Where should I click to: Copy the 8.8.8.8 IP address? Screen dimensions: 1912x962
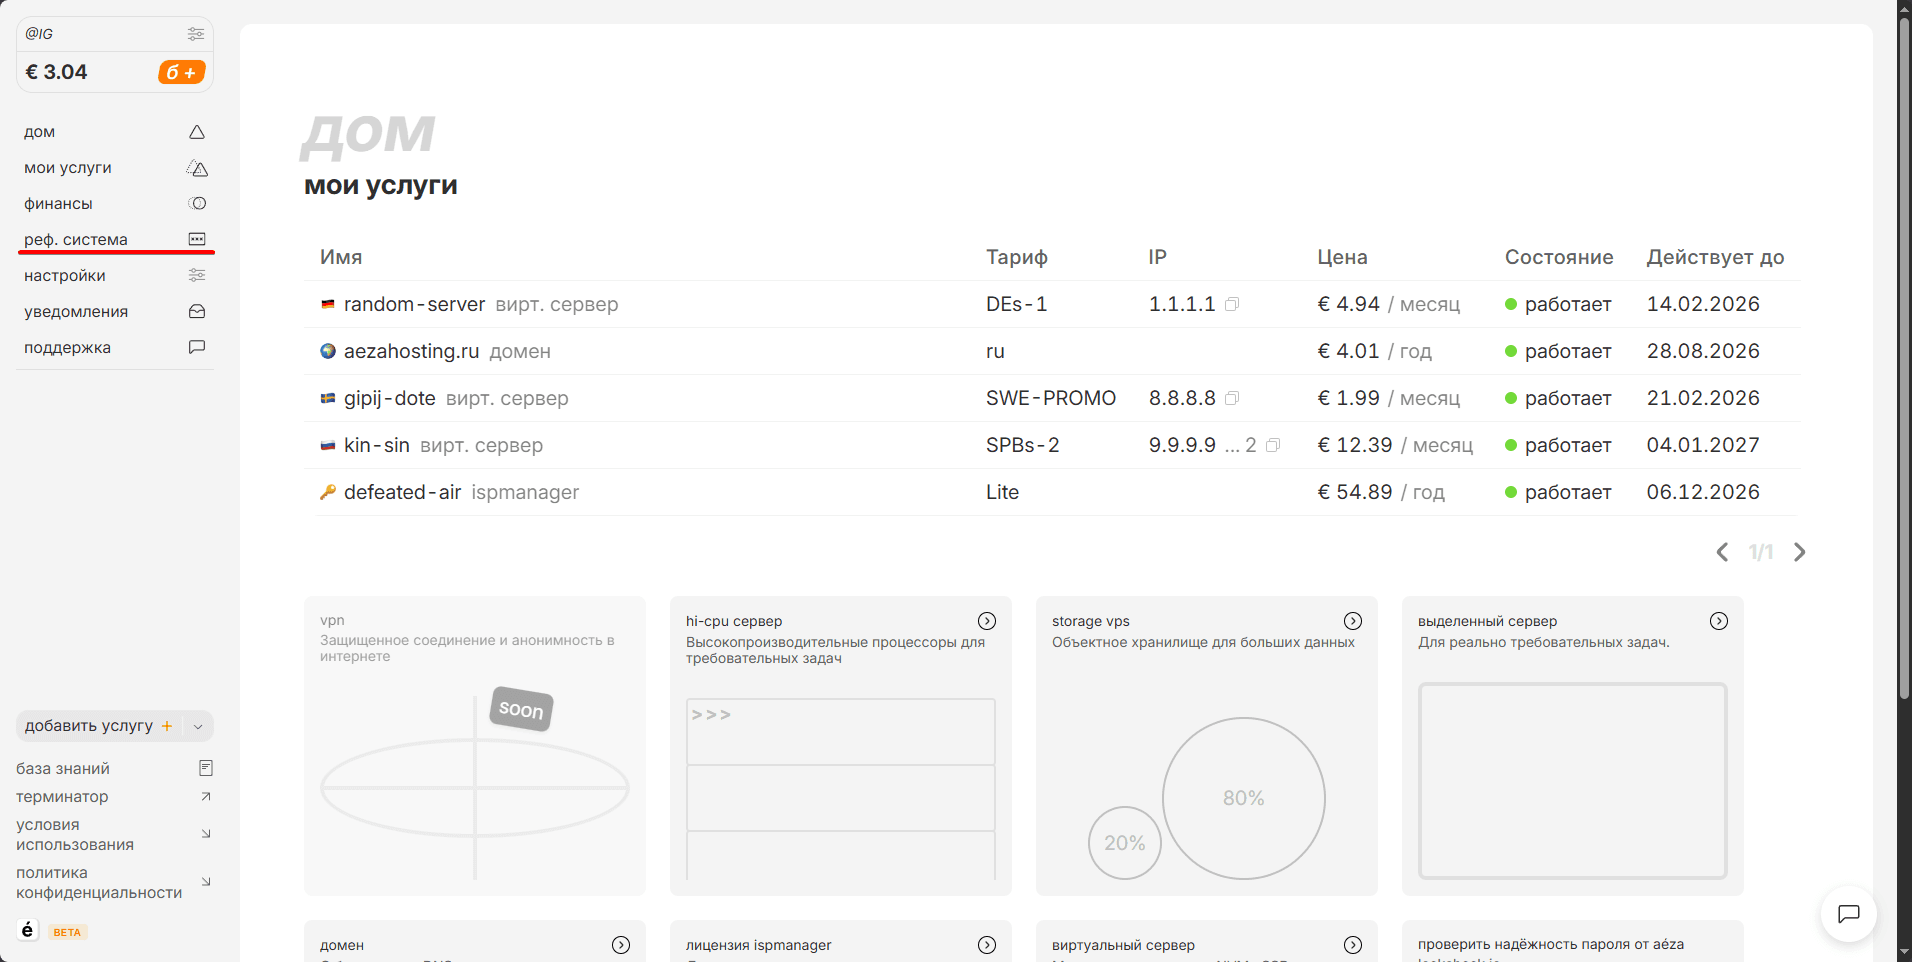[x=1232, y=398]
